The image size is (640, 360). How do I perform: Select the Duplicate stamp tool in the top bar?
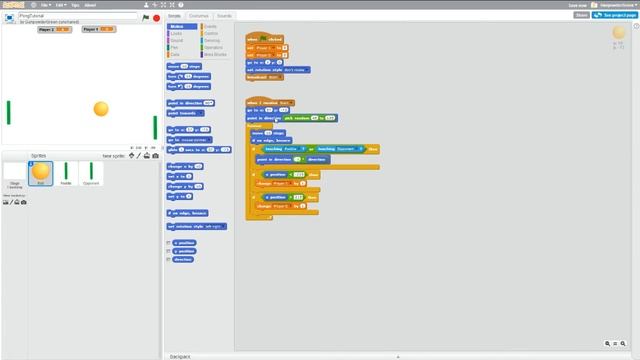(146, 5)
